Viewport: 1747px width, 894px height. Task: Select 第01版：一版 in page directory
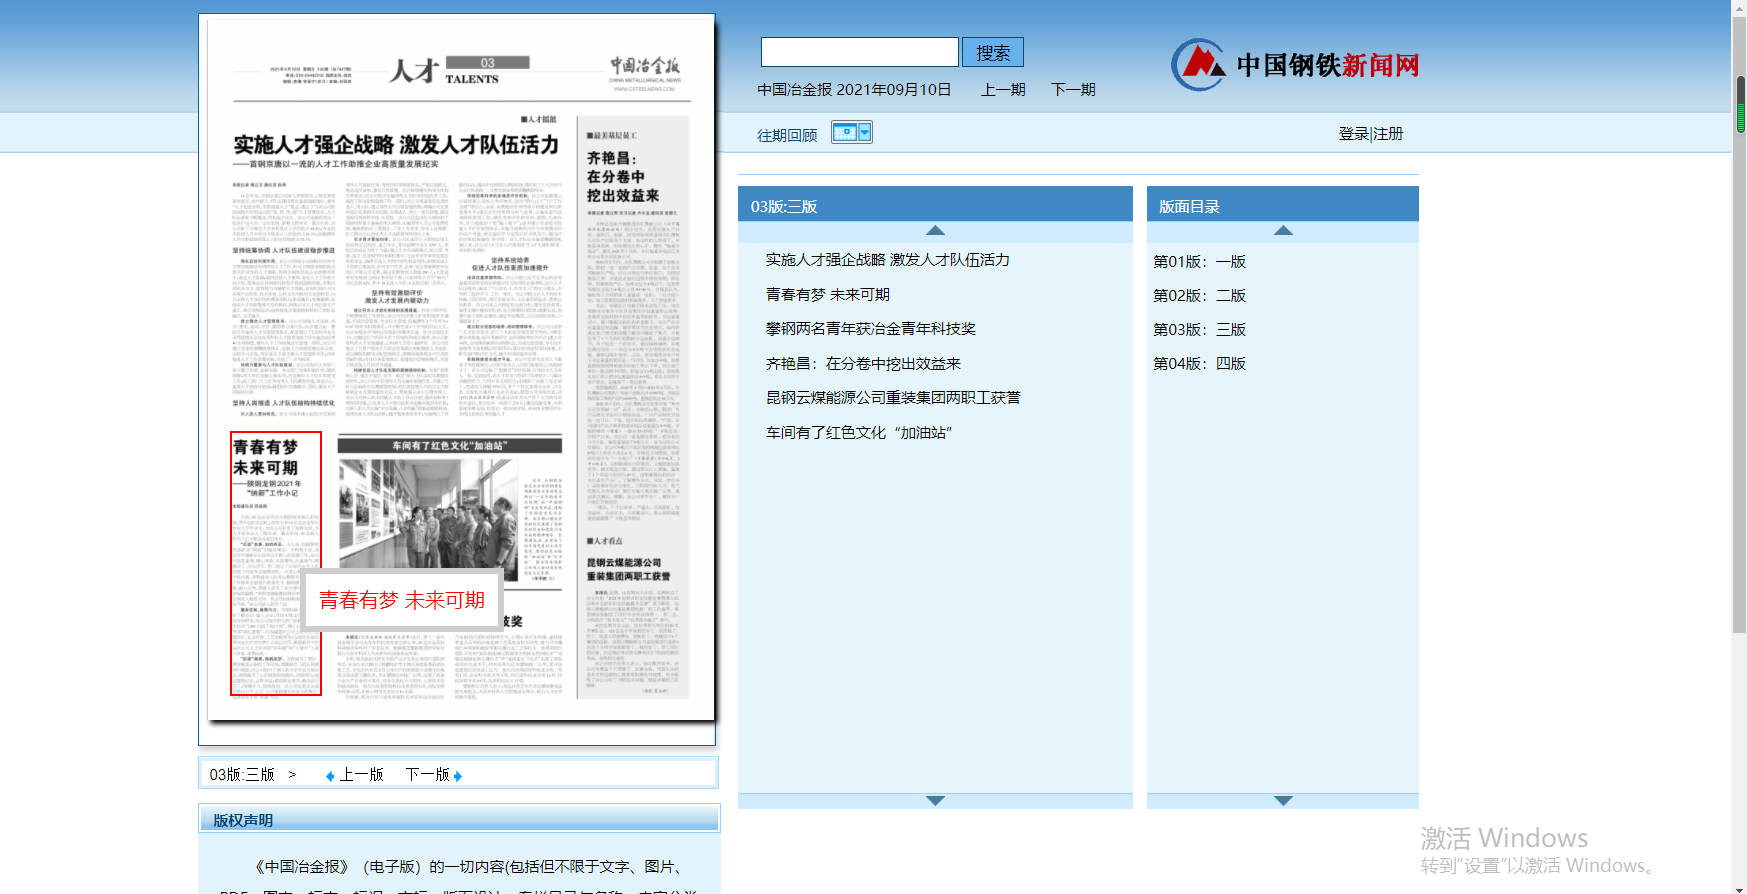tap(1200, 261)
